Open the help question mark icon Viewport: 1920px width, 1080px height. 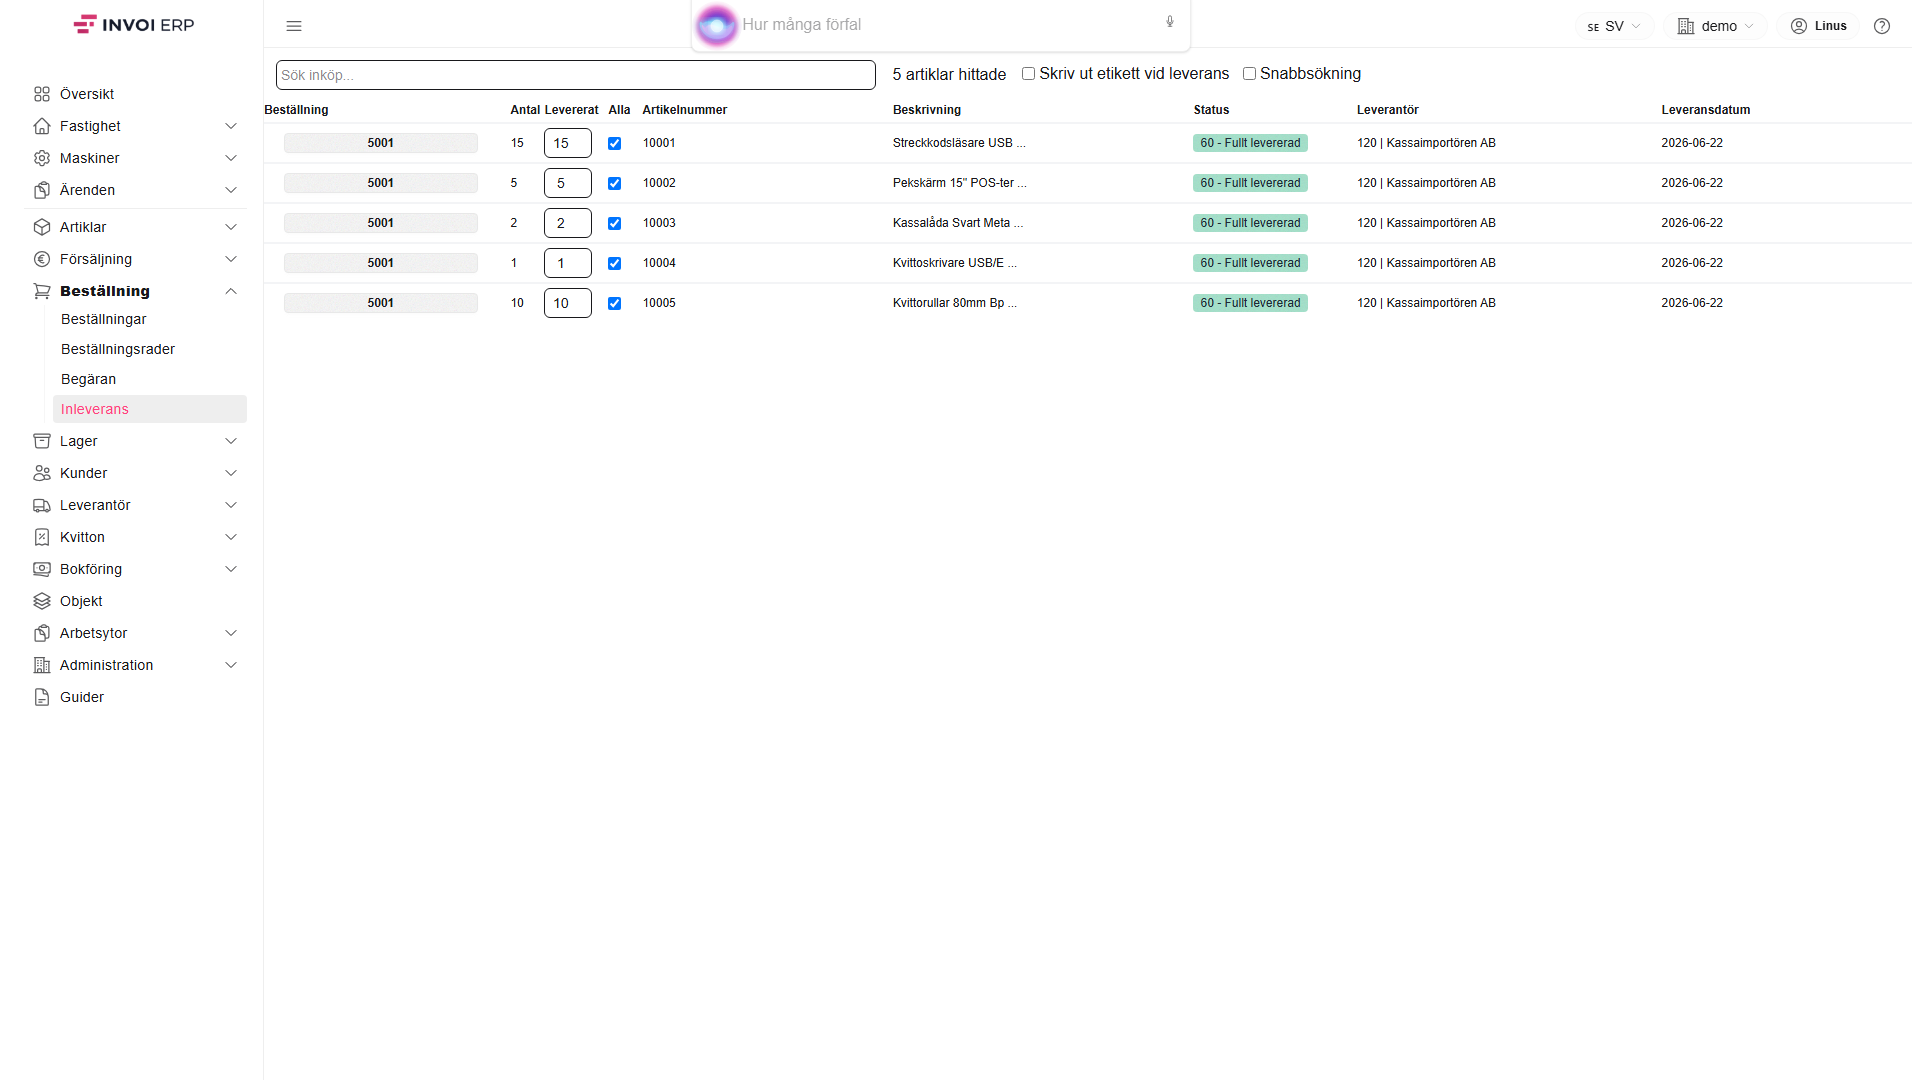tap(1882, 26)
